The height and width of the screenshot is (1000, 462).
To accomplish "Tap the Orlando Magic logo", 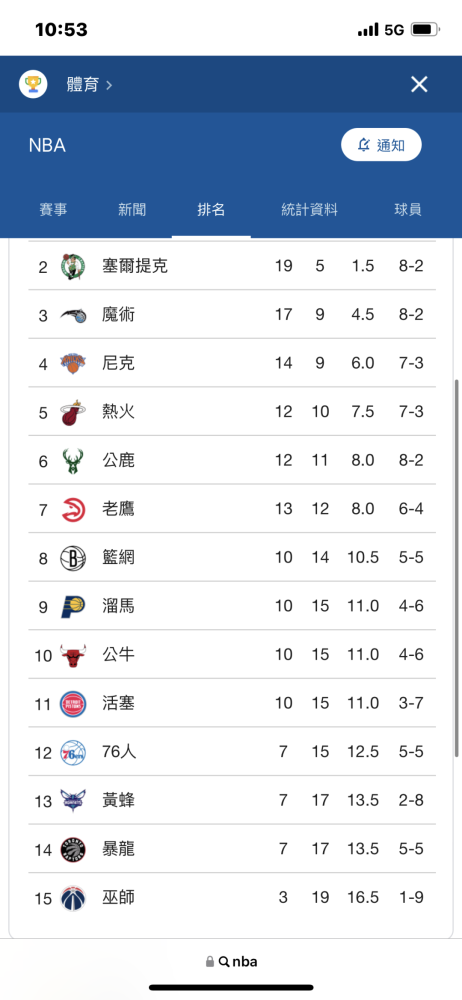I will (x=73, y=315).
